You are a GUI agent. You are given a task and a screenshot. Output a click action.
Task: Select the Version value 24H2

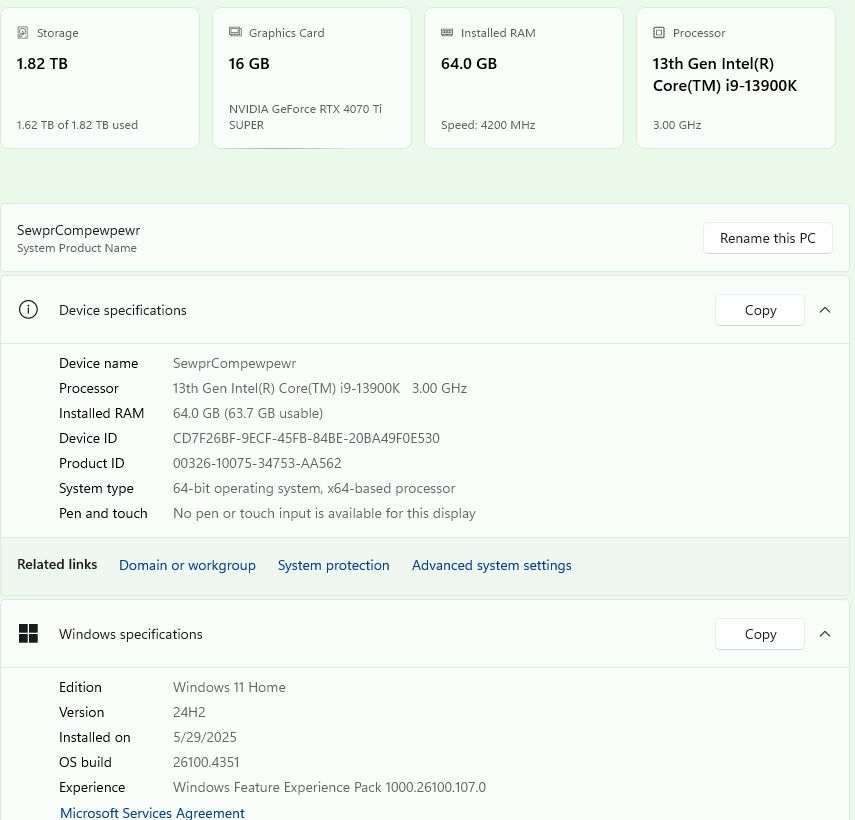(189, 712)
